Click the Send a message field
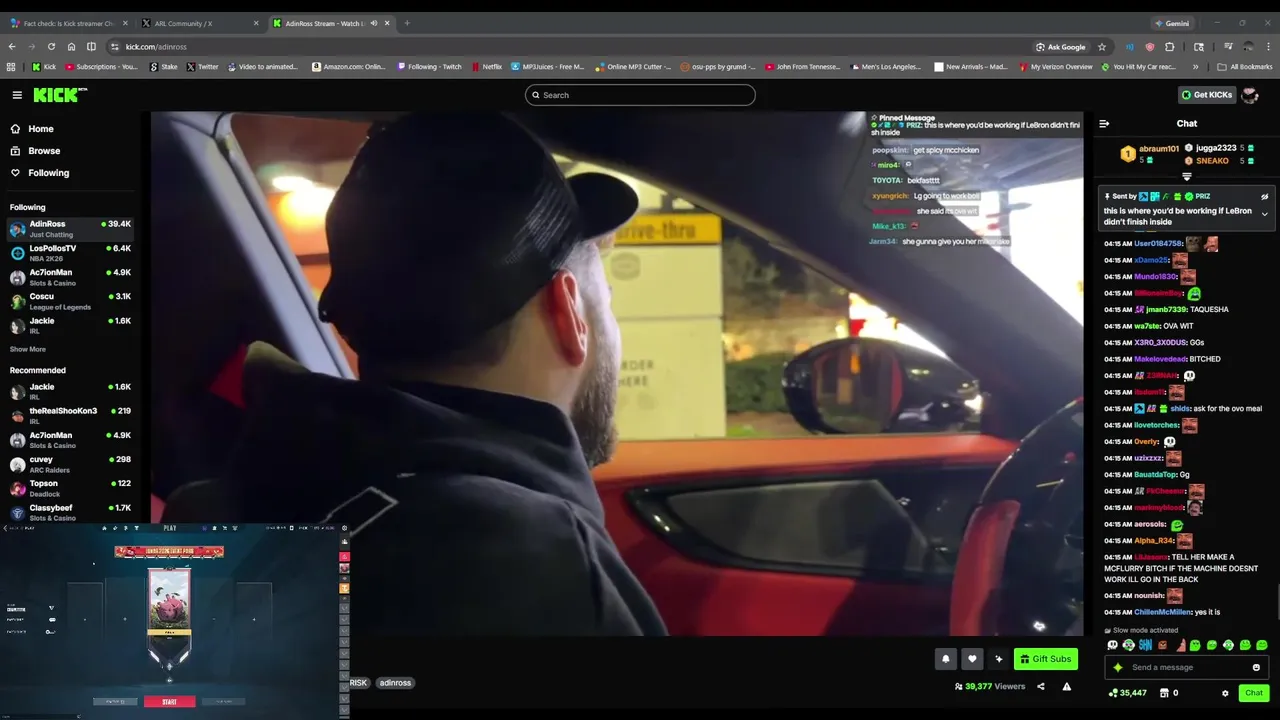Viewport: 1280px width, 720px height. (x=1184, y=668)
